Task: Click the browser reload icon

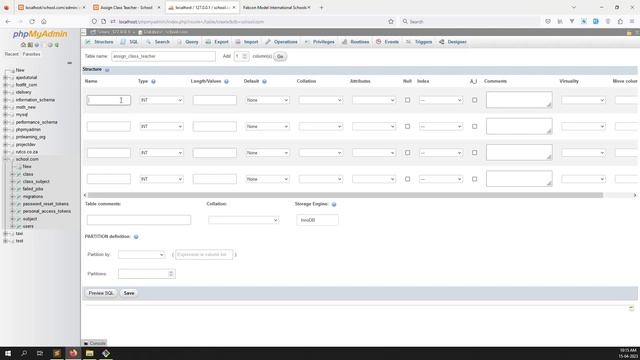Action: [32, 21]
